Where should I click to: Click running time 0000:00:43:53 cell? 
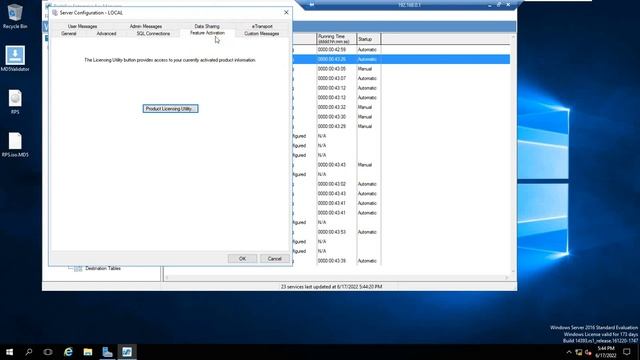pyautogui.click(x=331, y=232)
